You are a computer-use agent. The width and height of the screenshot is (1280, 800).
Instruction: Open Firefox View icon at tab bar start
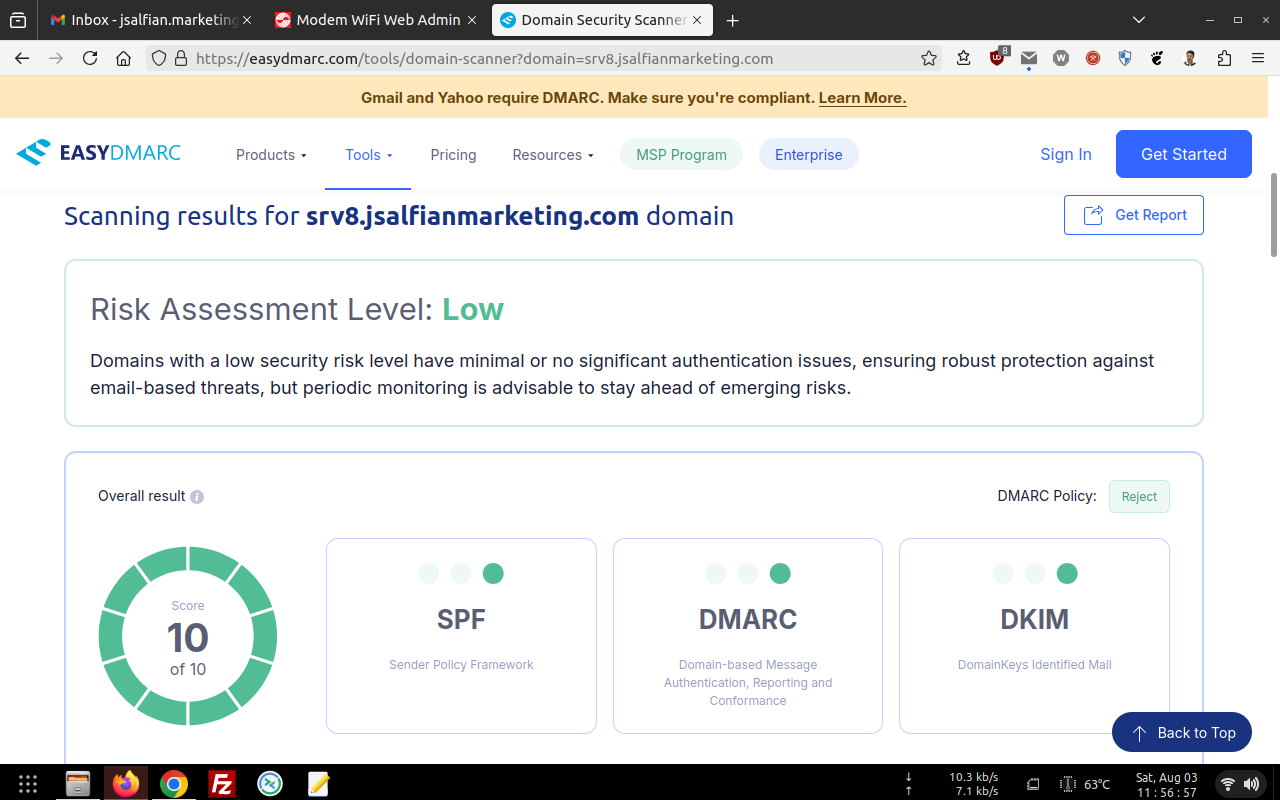point(18,20)
